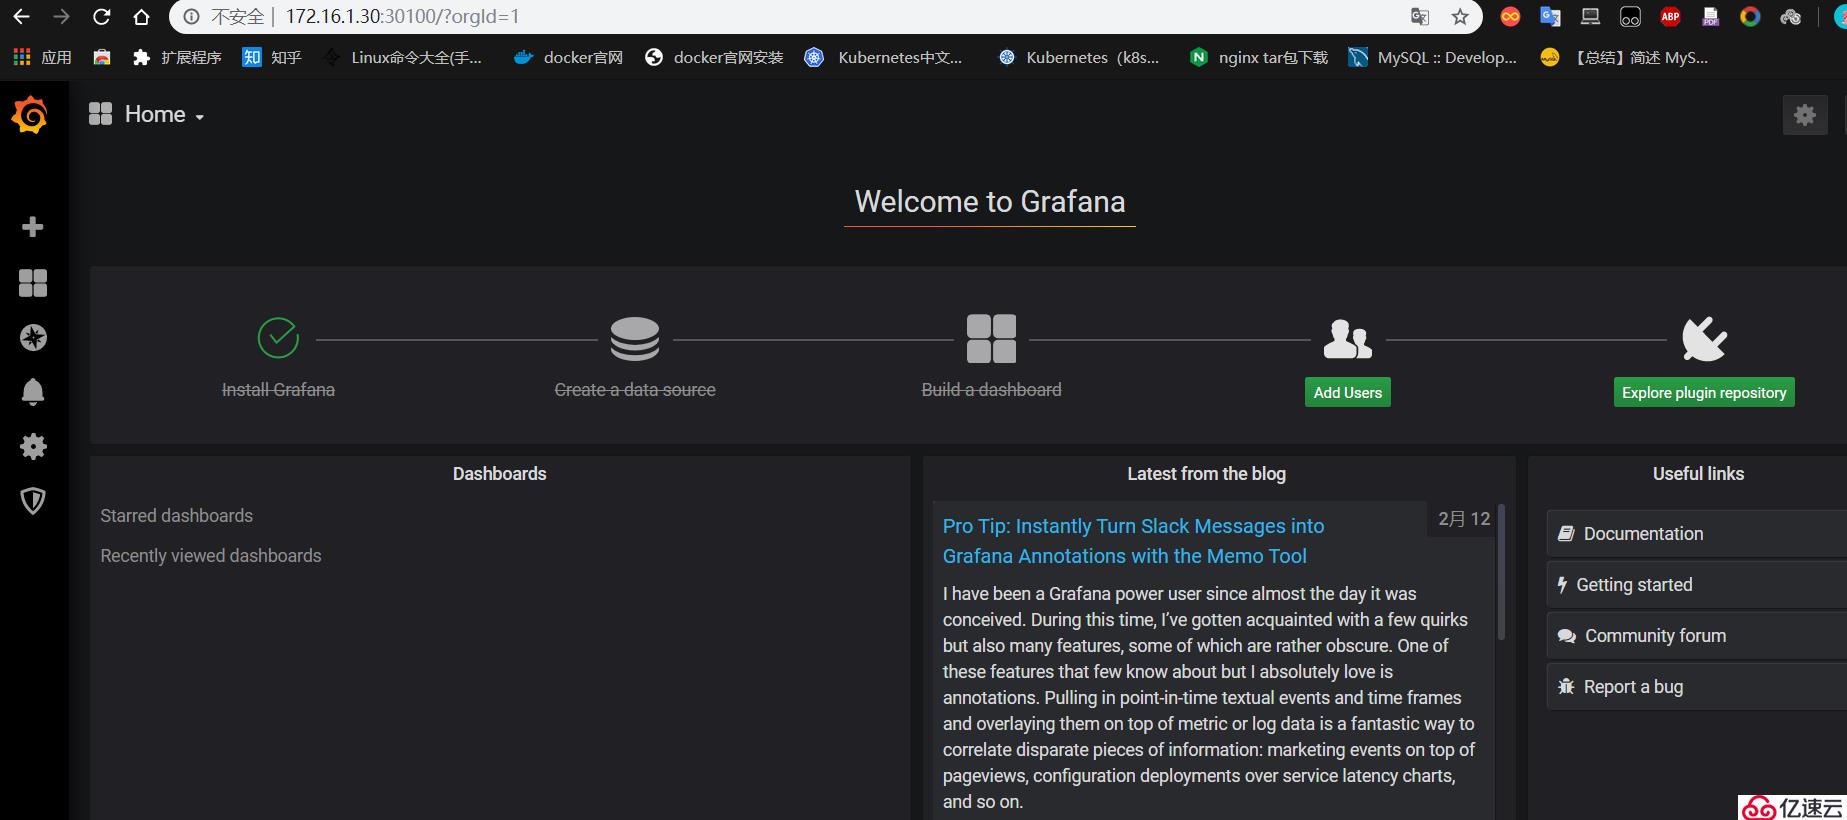Click the Welcome to Grafana title

pyautogui.click(x=990, y=202)
